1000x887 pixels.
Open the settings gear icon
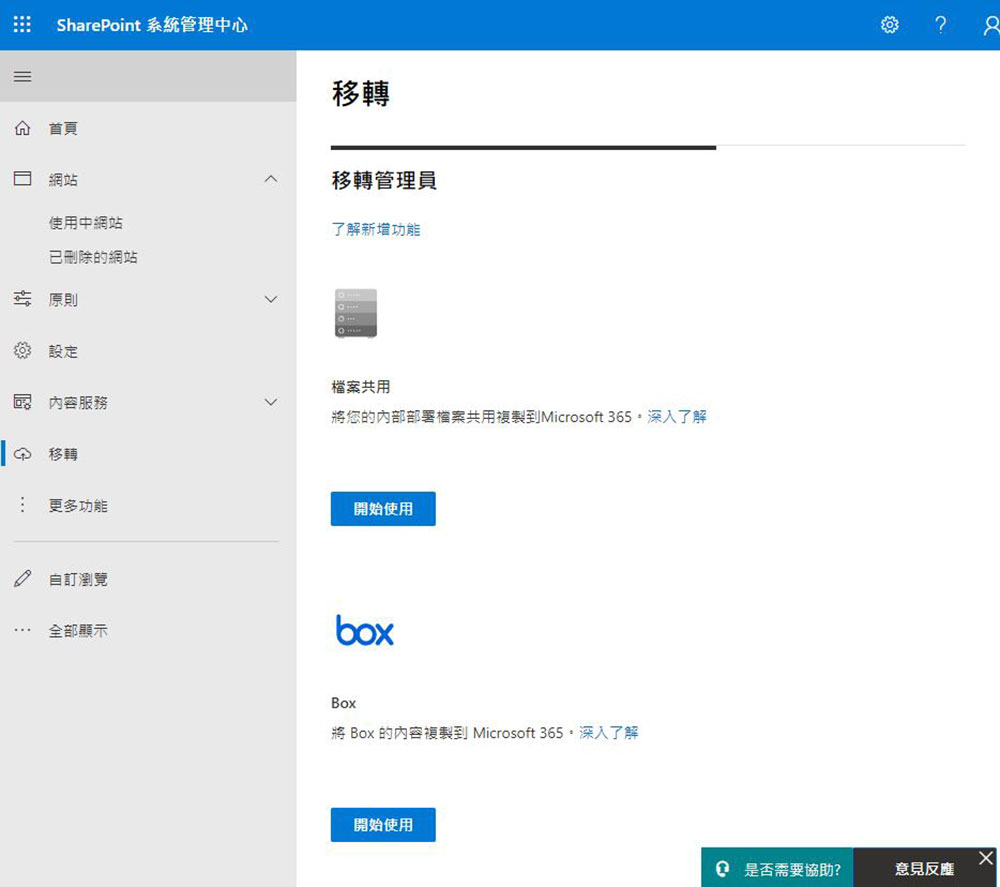coord(889,25)
